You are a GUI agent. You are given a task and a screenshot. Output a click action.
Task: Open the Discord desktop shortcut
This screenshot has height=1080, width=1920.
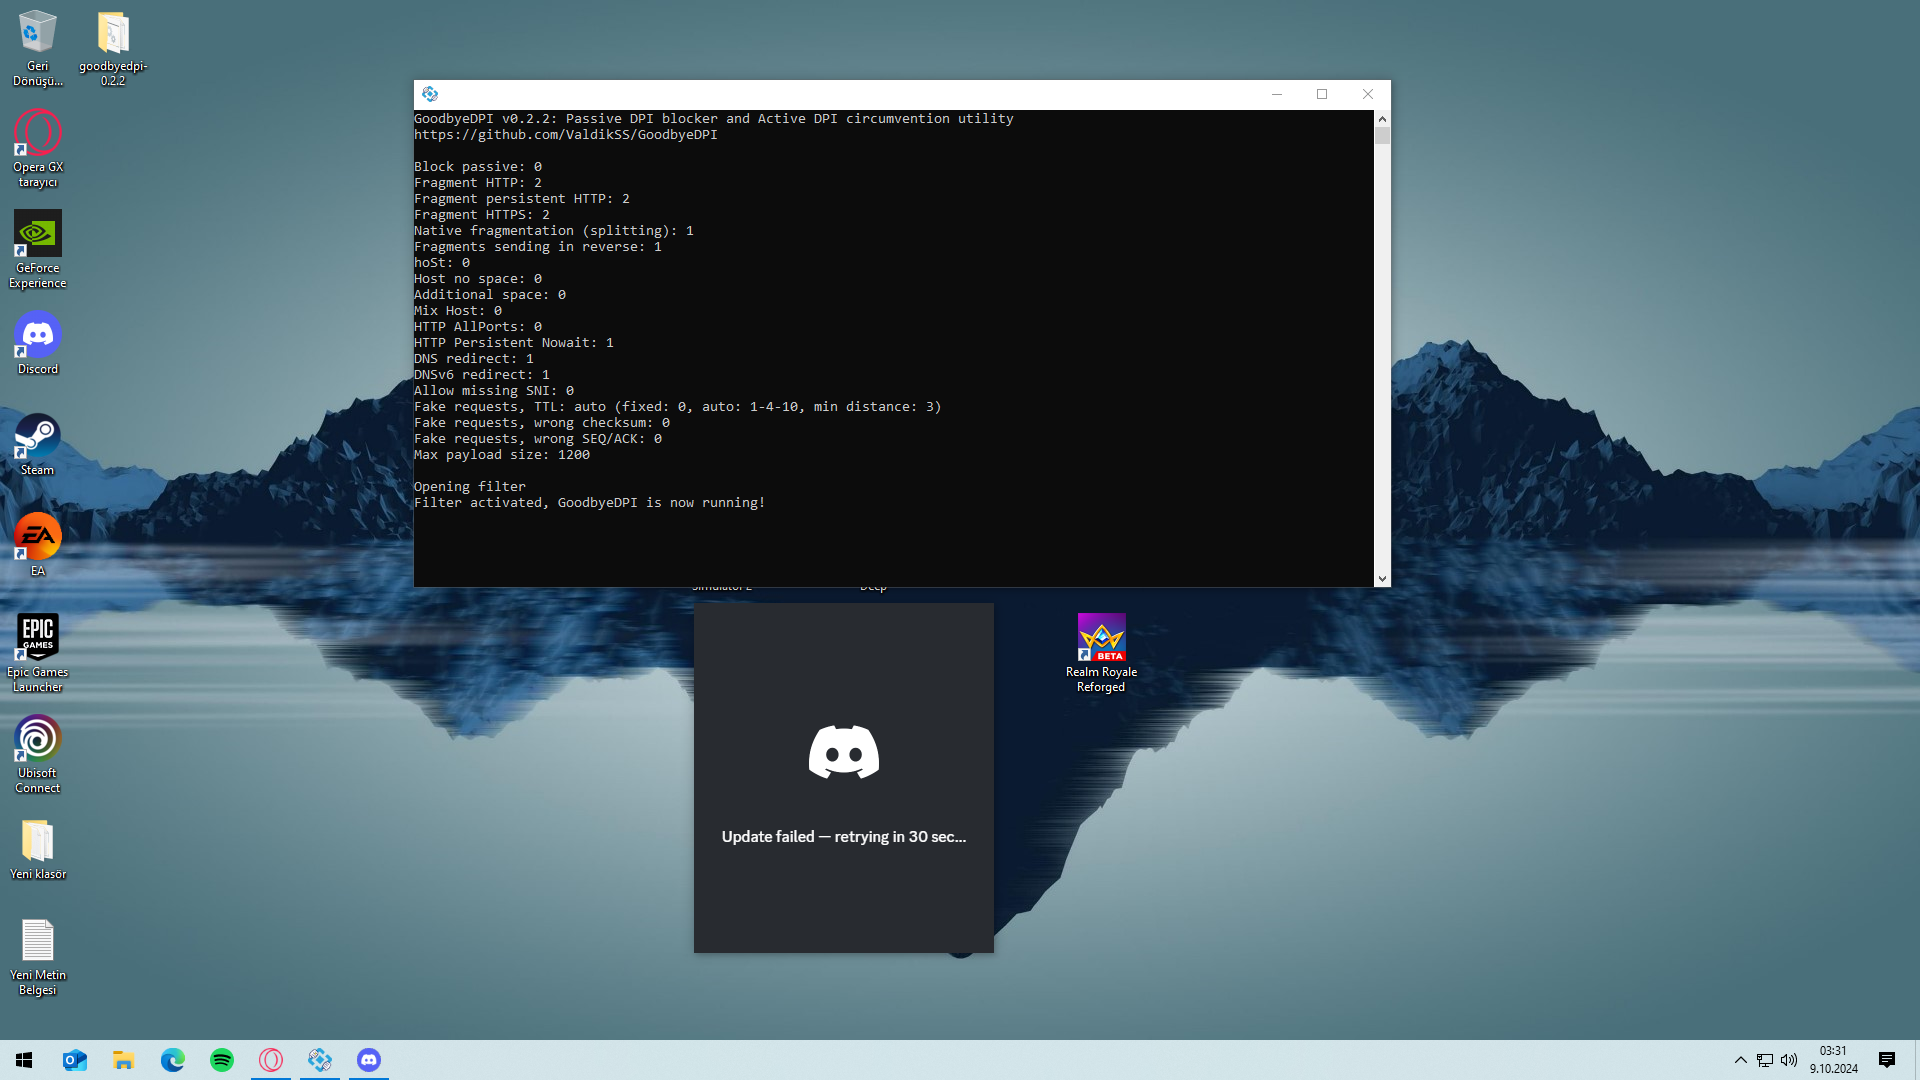pos(38,338)
